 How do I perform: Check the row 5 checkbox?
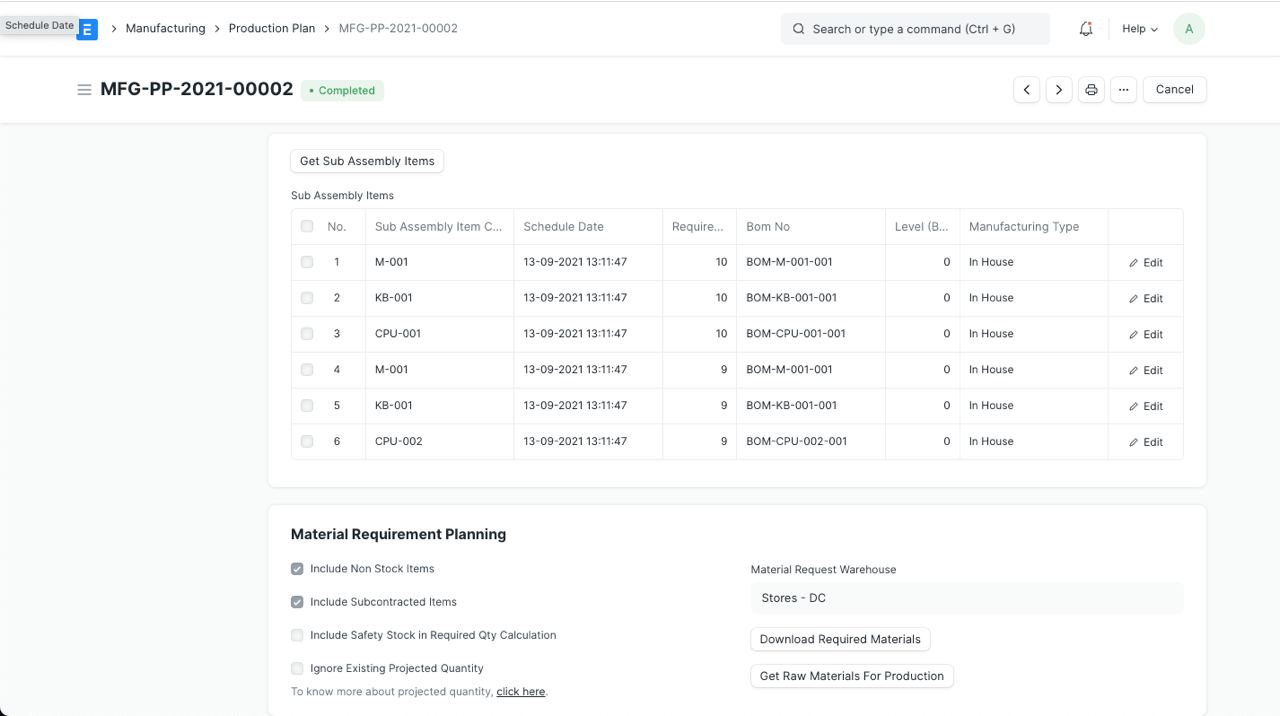[307, 406]
